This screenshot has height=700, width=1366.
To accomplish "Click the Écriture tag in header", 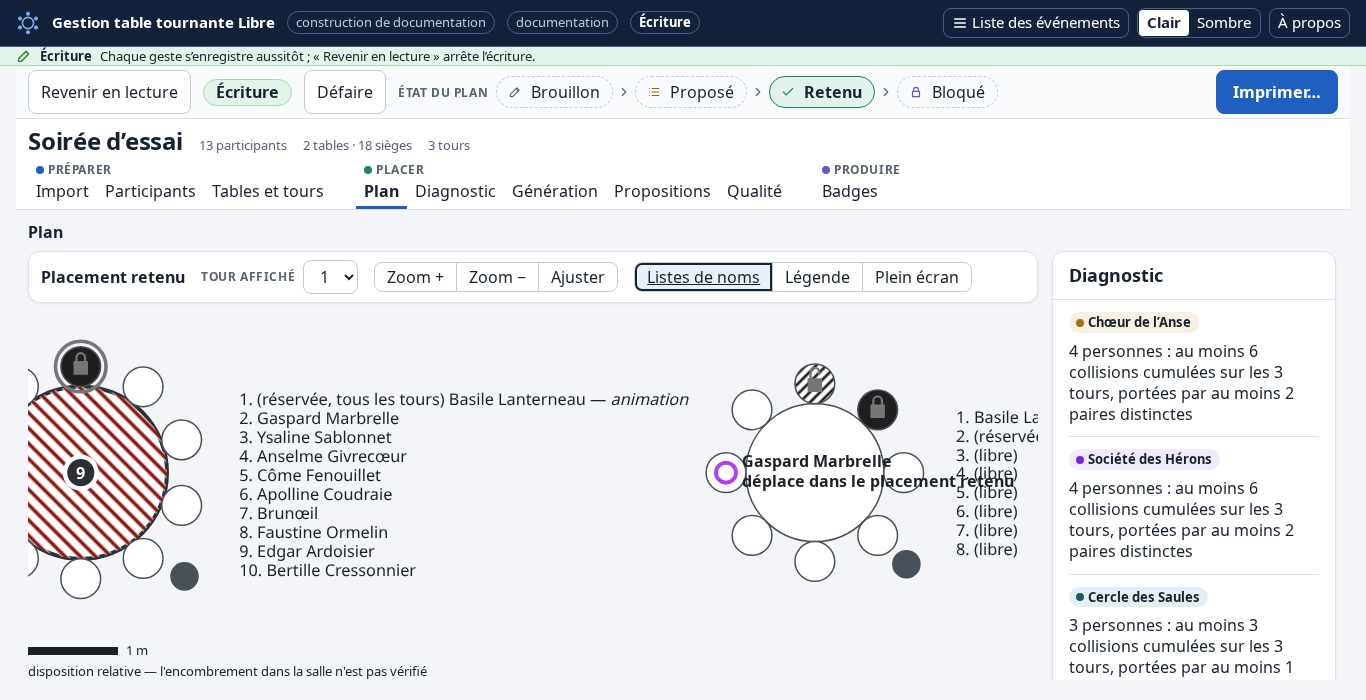I will tap(665, 22).
